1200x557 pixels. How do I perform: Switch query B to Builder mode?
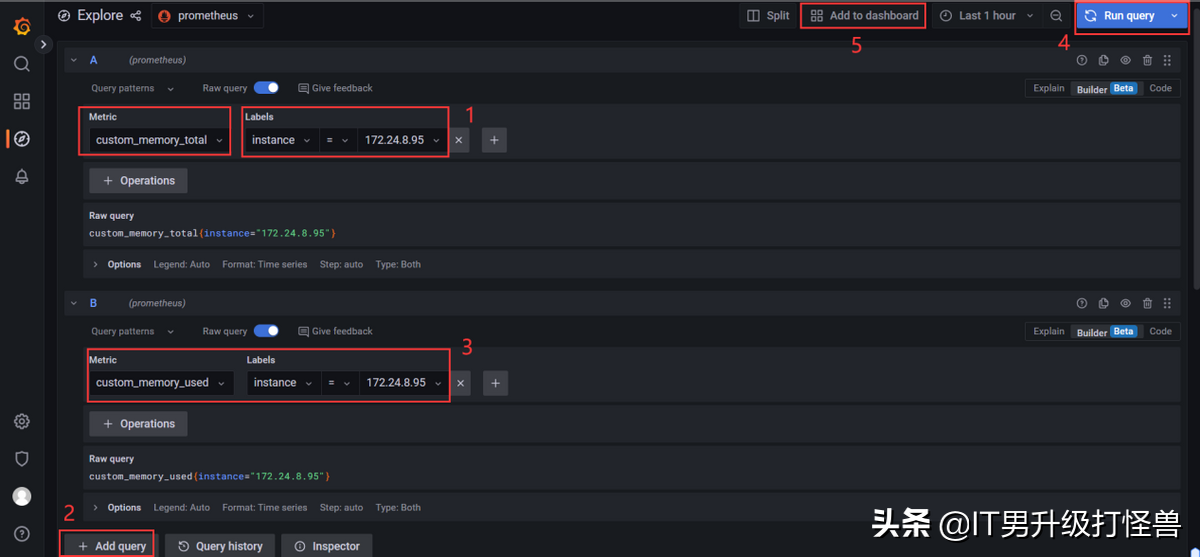[1106, 331]
